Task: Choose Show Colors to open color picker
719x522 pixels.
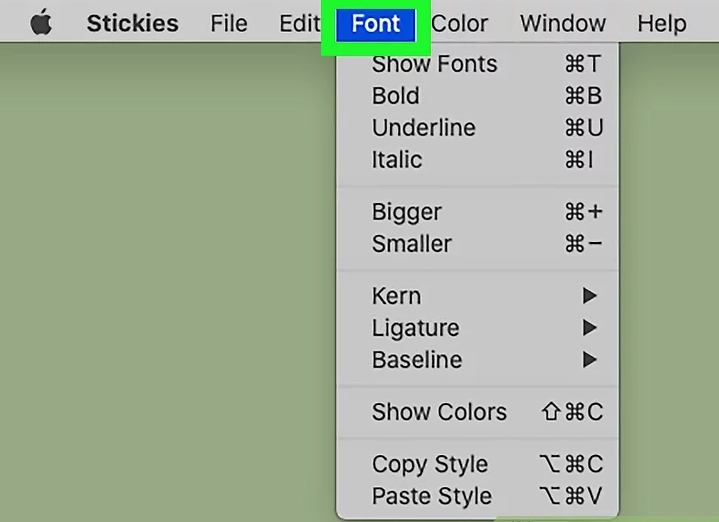Action: coord(439,412)
